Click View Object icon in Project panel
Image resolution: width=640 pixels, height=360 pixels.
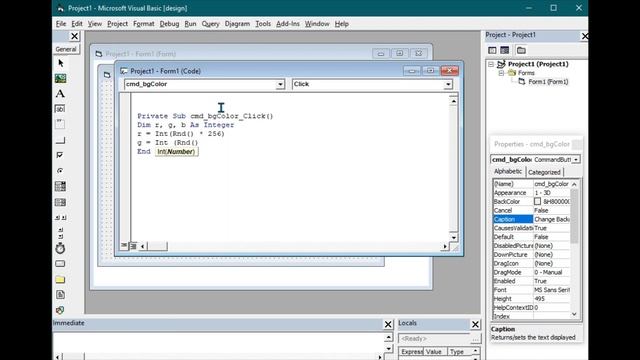click(505, 50)
